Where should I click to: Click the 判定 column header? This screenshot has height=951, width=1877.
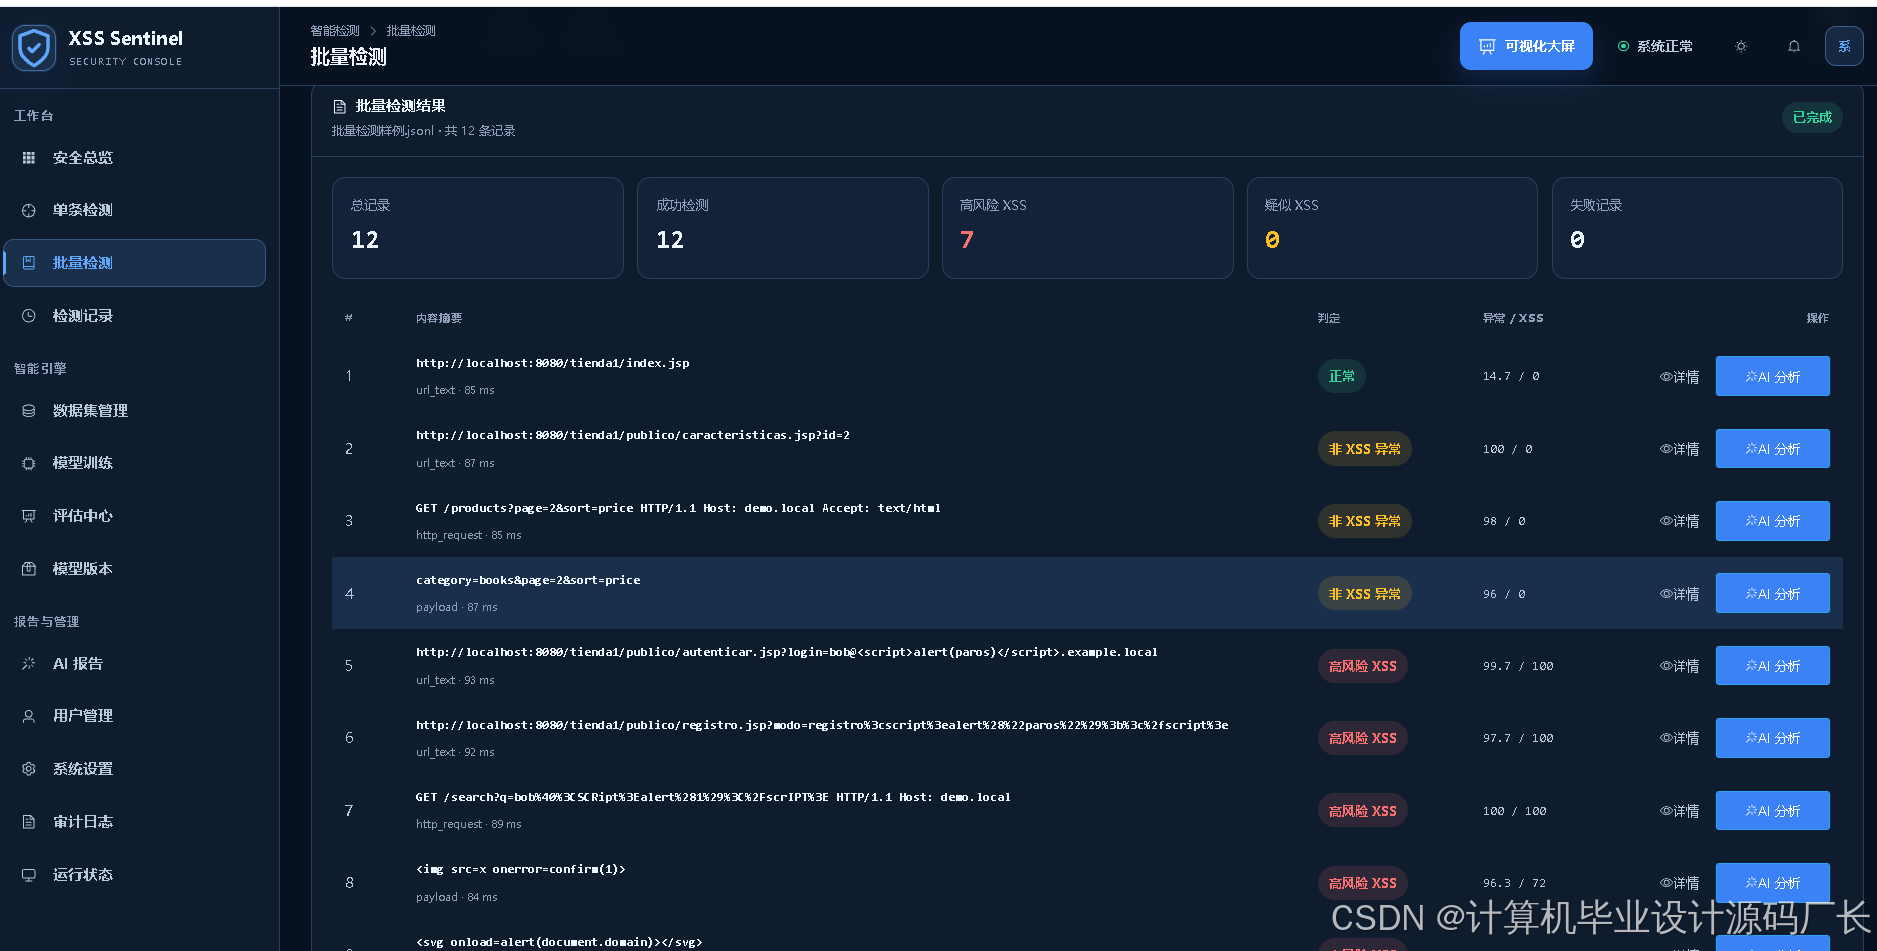click(1329, 318)
